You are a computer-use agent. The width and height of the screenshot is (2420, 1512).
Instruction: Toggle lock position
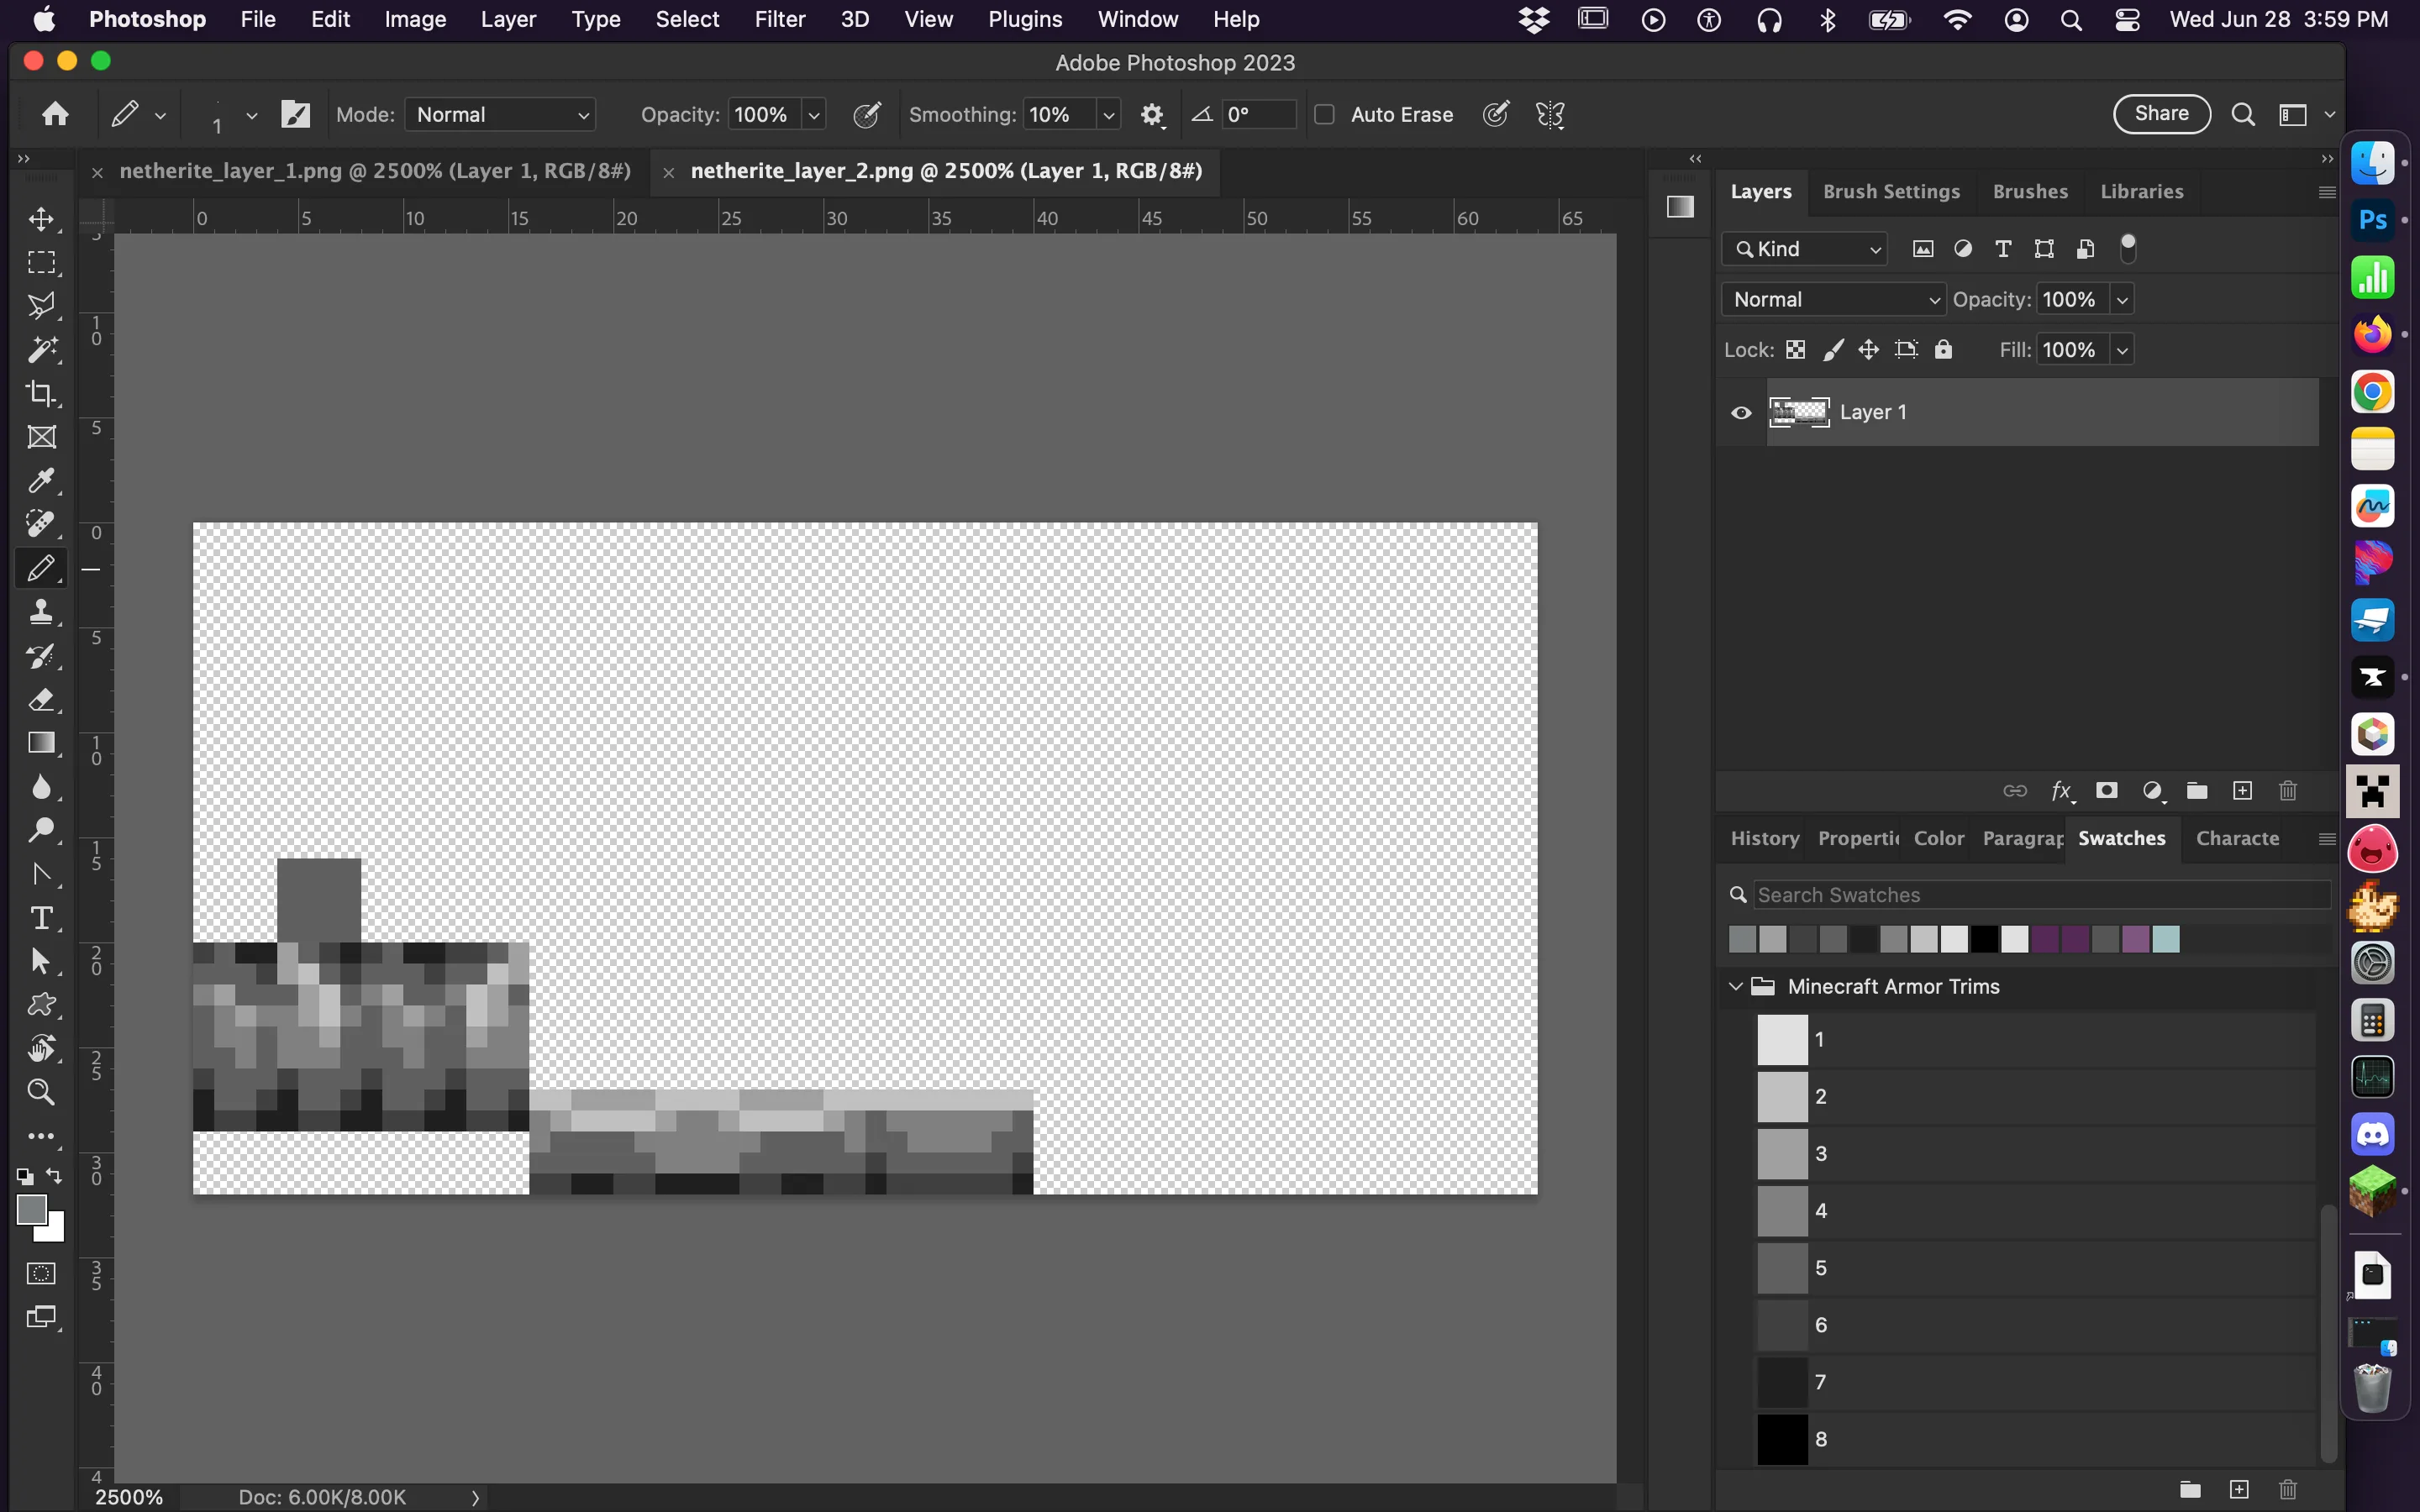click(x=1868, y=350)
